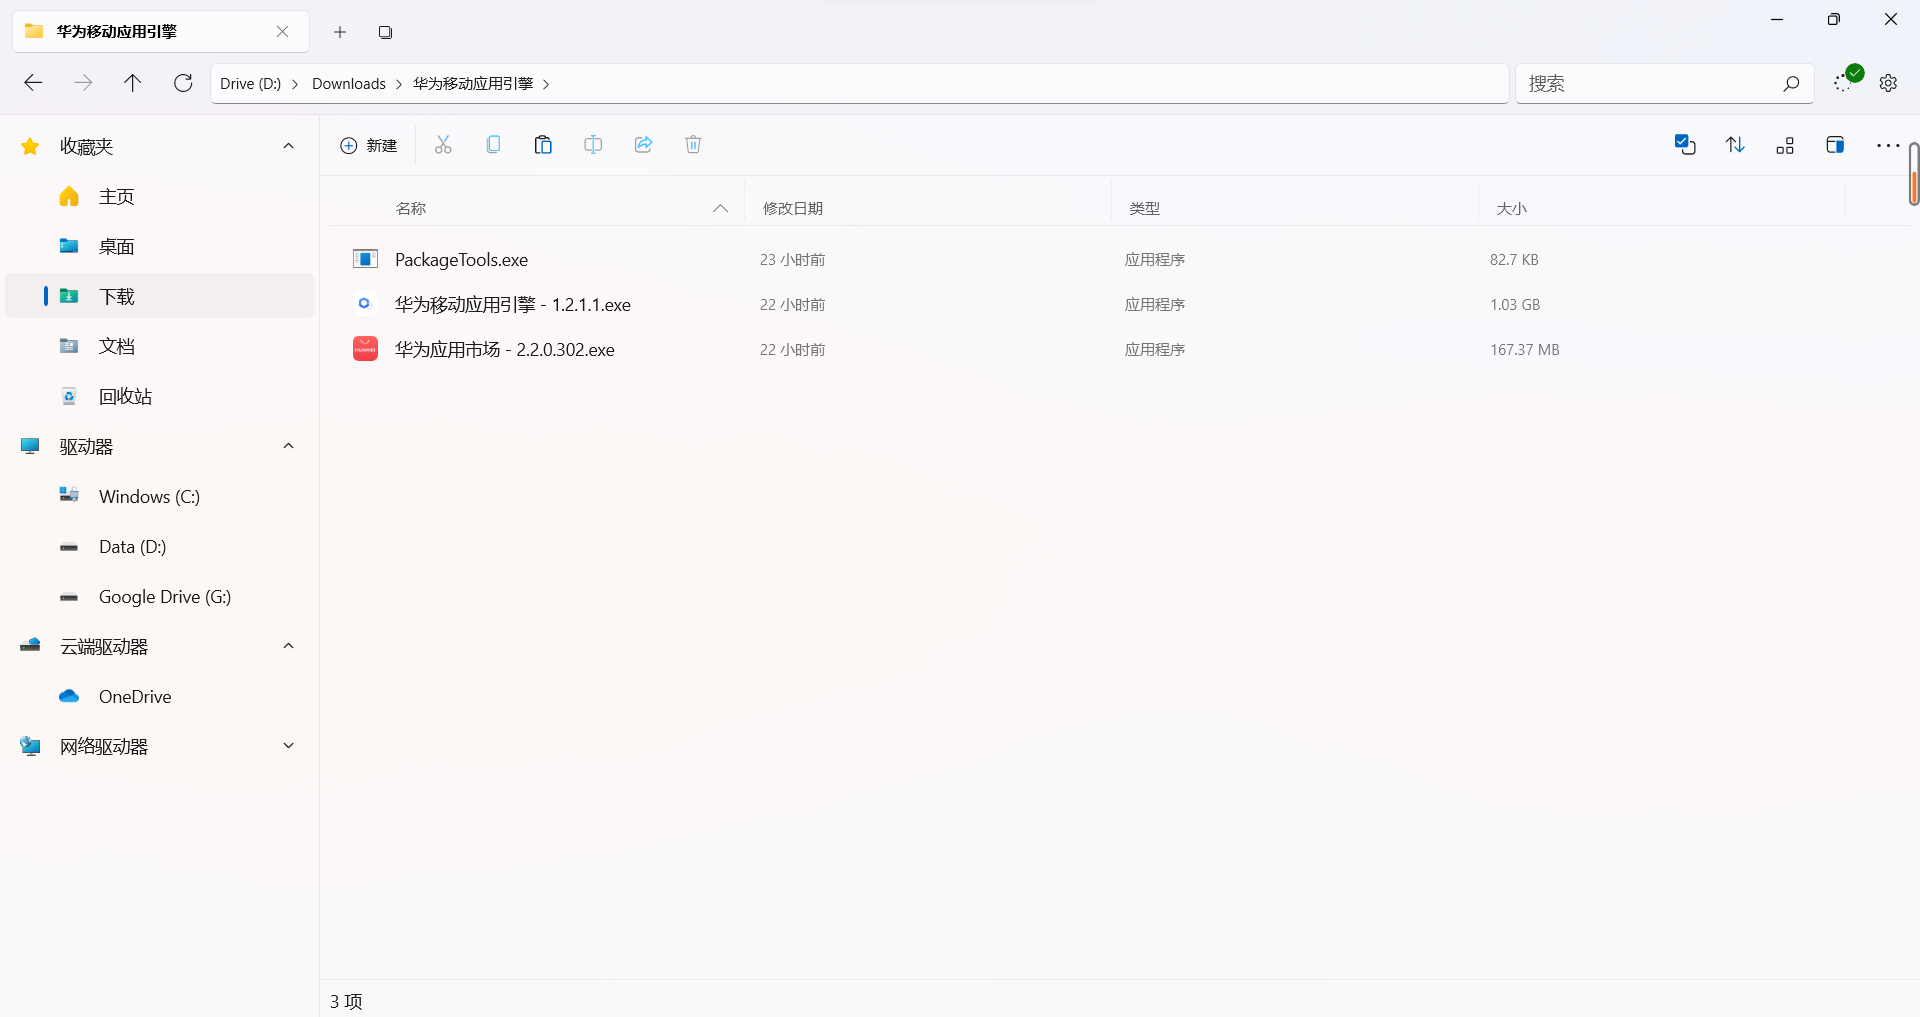Refresh the current folder
Image resolution: width=1920 pixels, height=1017 pixels.
(183, 83)
